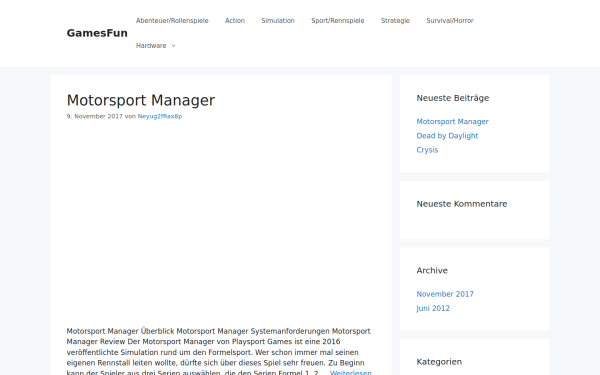Open the Crysis post link
Screen dimensions: 600x375
coord(427,150)
